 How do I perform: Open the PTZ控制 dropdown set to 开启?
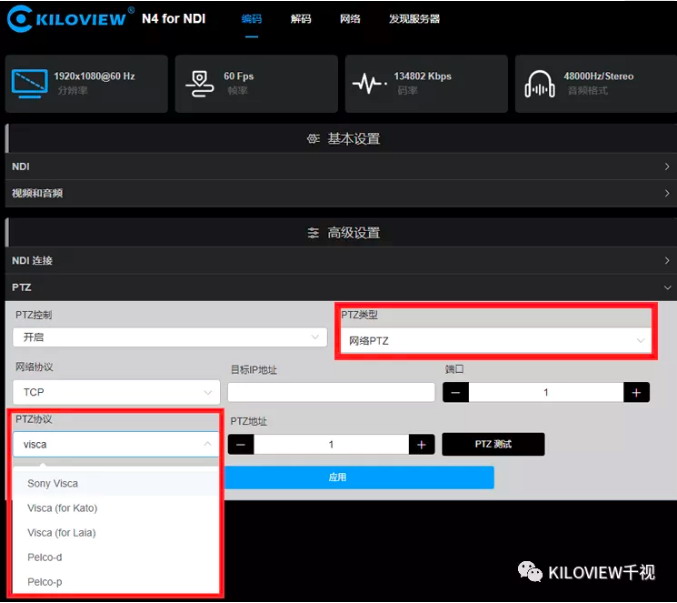coord(169,338)
